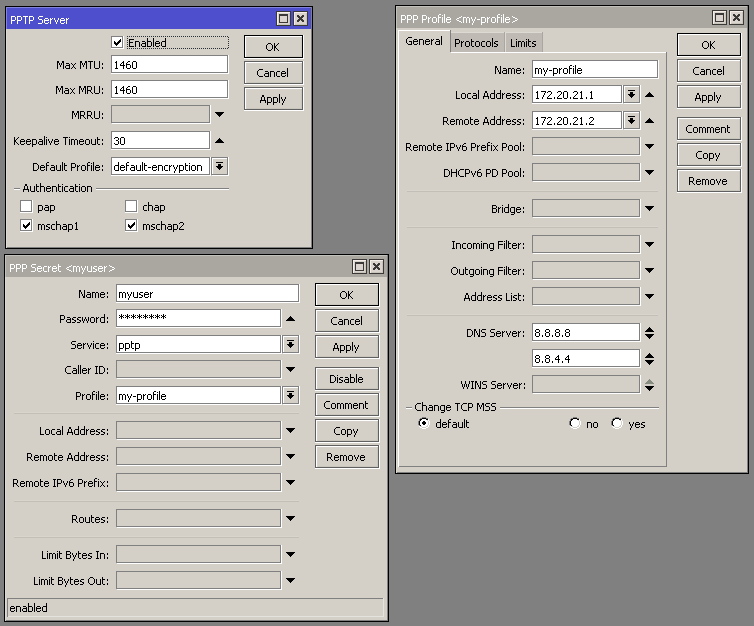The image size is (754, 626).
Task: Expand the MRRU field down arrow
Action: coord(219,115)
